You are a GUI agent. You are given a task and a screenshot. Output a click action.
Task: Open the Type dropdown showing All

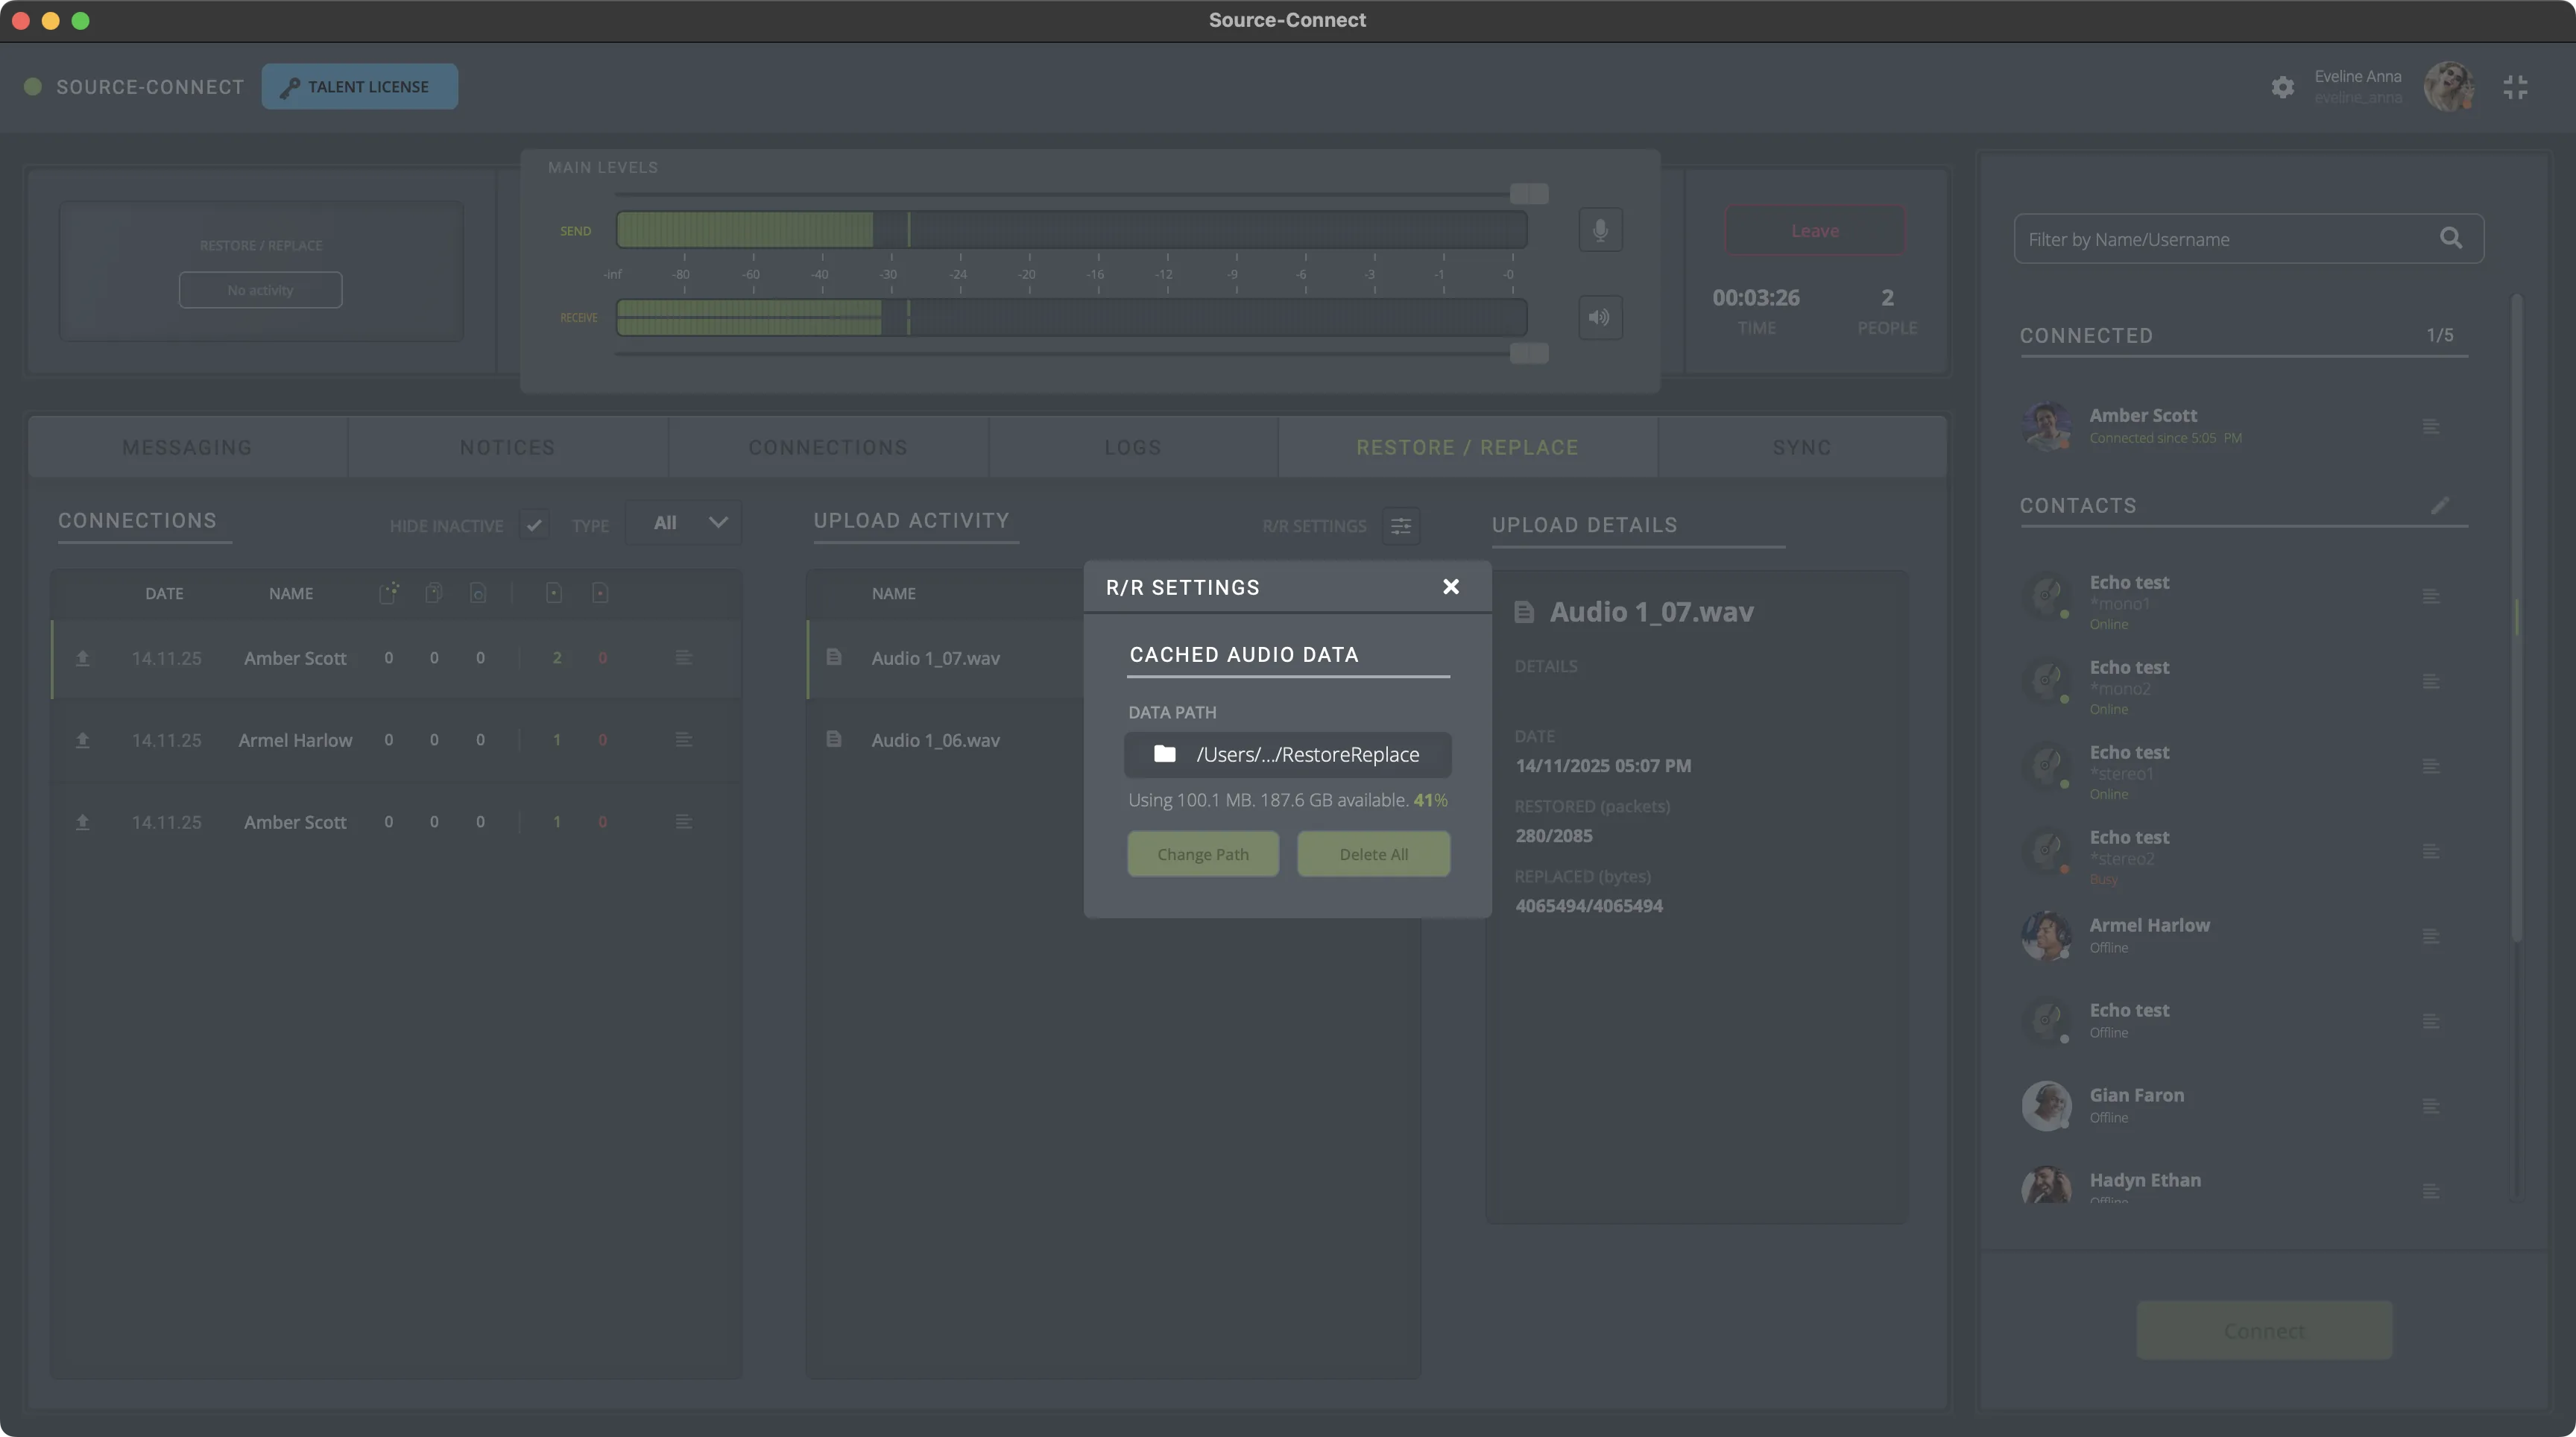coord(684,523)
